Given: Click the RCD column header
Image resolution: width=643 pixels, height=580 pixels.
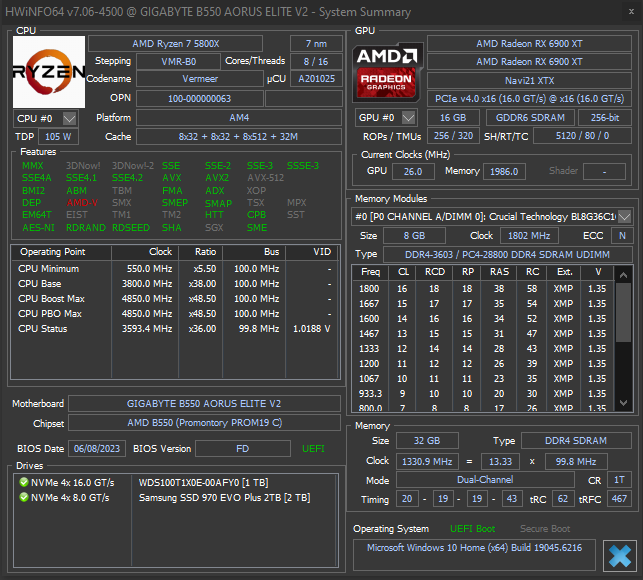Looking at the screenshot, I should point(434,272).
